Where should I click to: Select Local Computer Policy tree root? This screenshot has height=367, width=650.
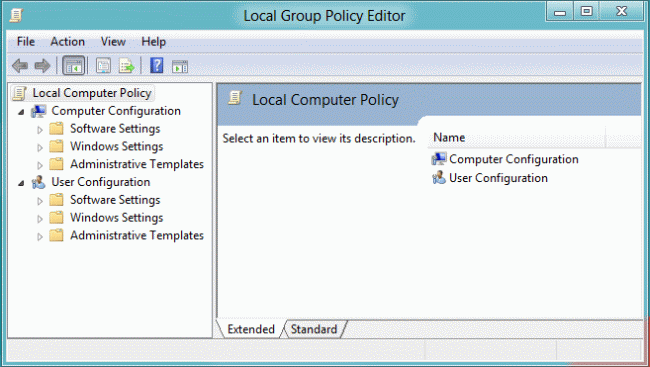point(92,93)
